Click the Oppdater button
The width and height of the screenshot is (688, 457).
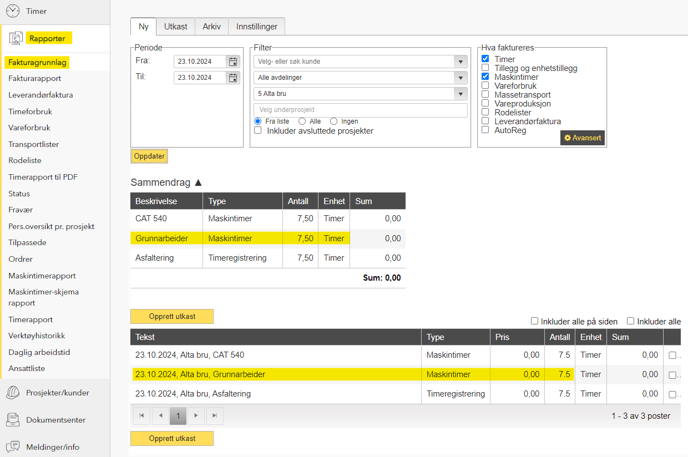pos(149,156)
